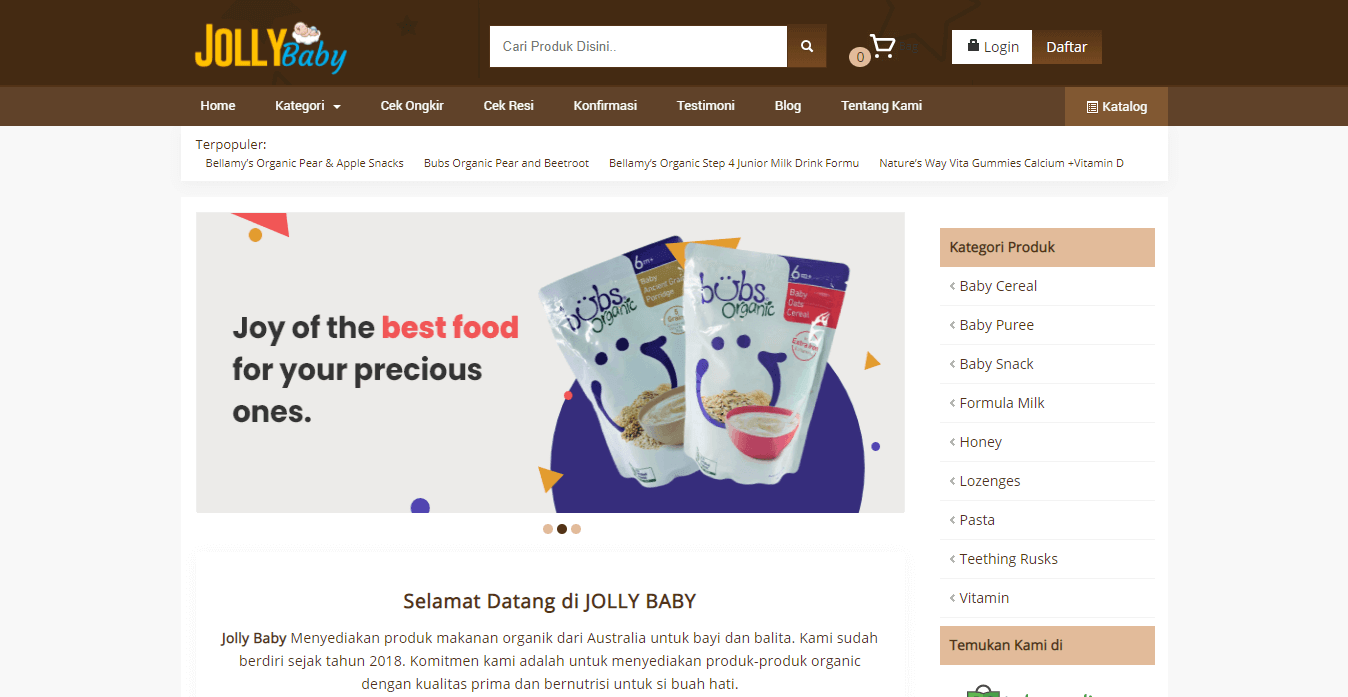This screenshot has height=697, width=1348.
Task: Select the first carousel slide dot
Action: tap(548, 529)
